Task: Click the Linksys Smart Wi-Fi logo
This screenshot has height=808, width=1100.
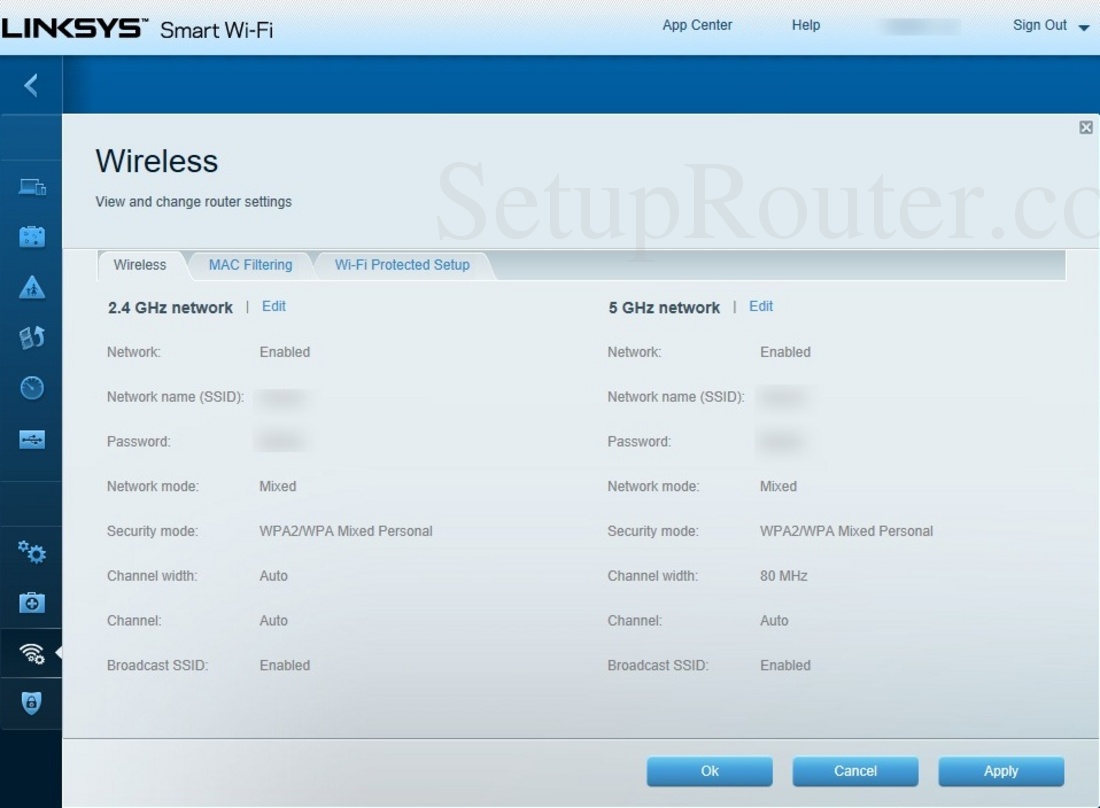Action: [137, 29]
